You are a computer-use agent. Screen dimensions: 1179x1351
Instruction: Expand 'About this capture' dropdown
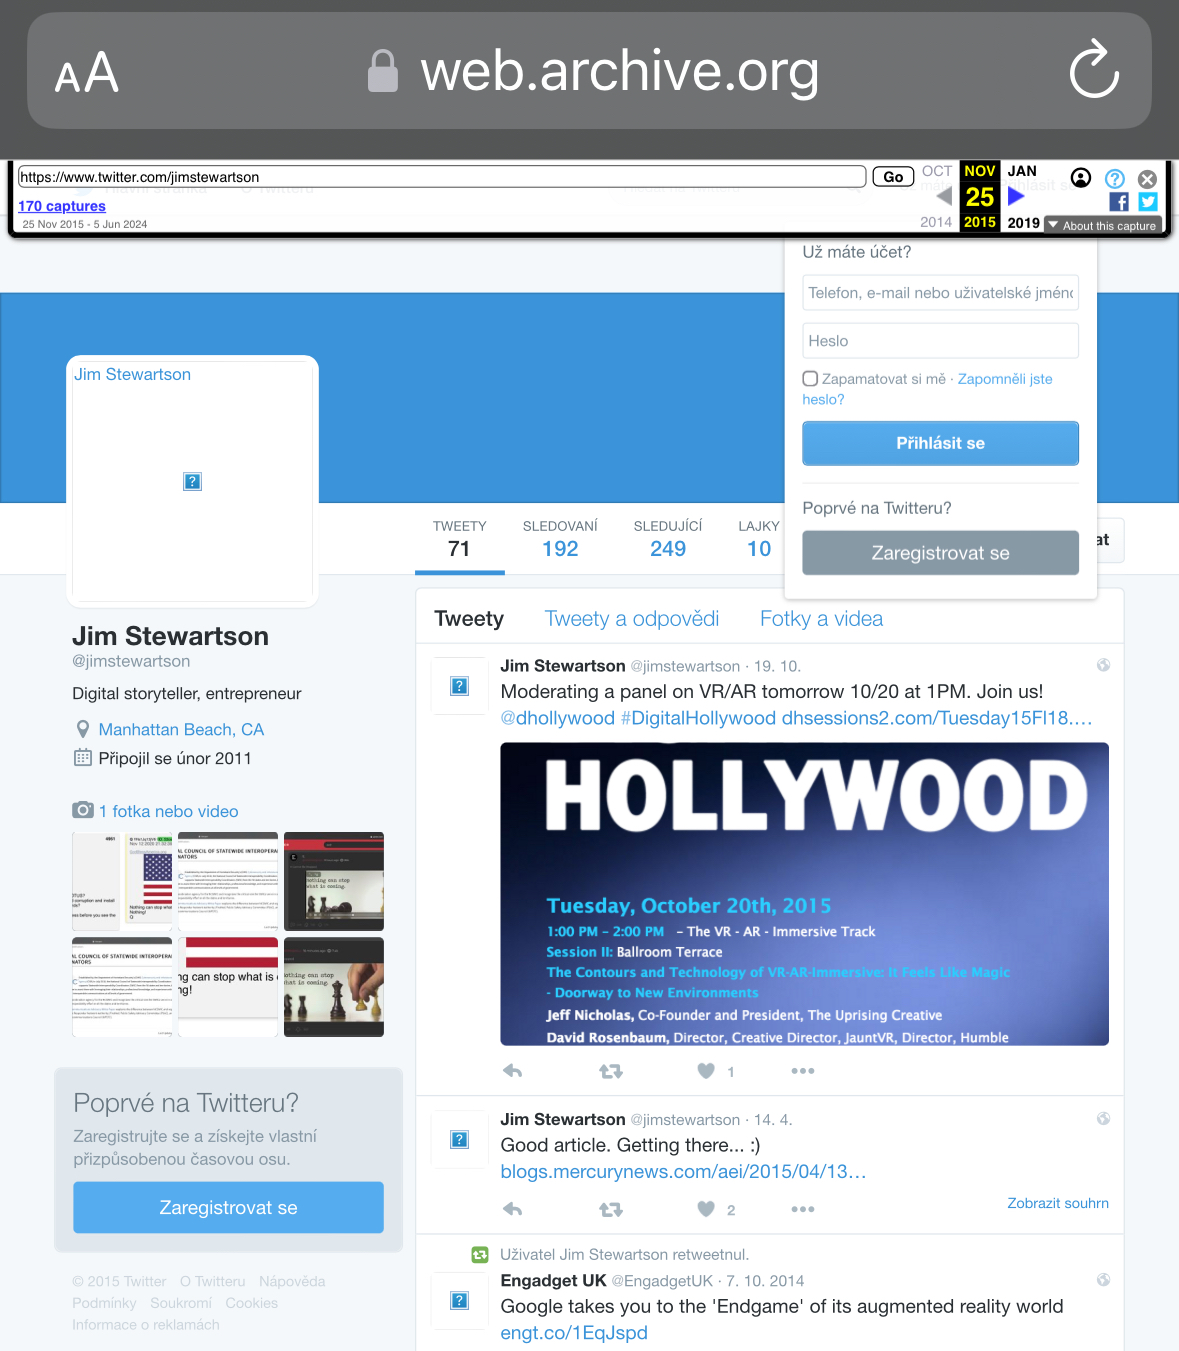pyautogui.click(x=1102, y=226)
